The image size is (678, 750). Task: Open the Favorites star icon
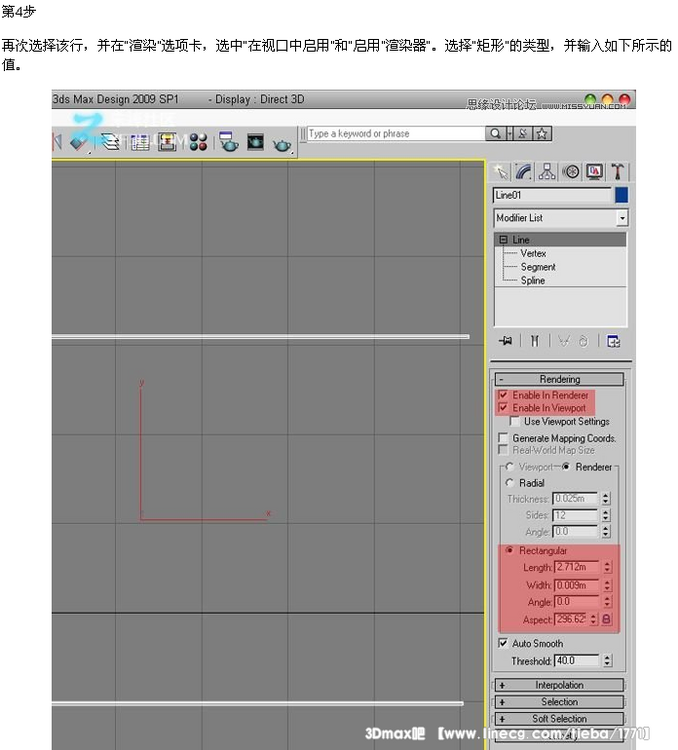click(x=542, y=133)
